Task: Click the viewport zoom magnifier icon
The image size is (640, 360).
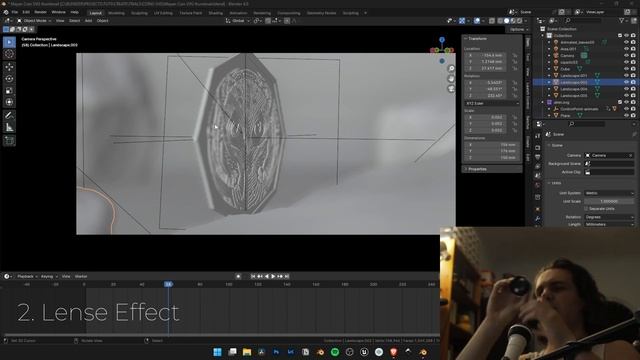Action: pyautogui.click(x=451, y=69)
